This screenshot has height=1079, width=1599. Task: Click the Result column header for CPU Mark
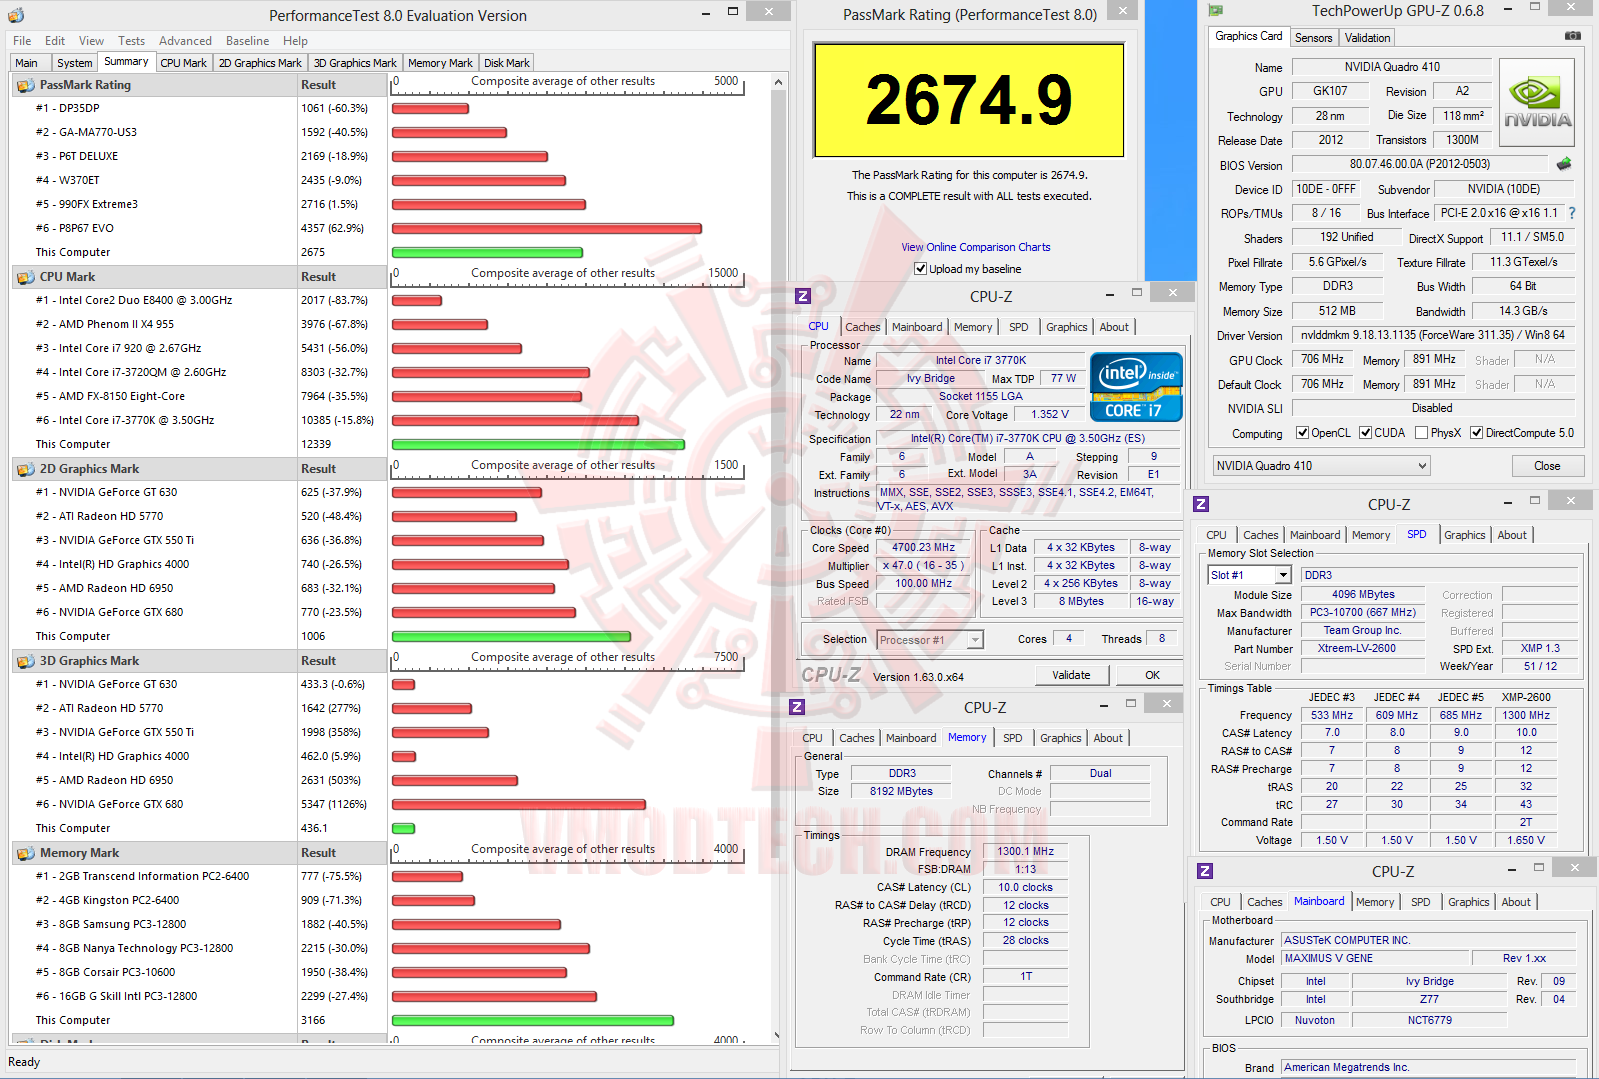pos(342,277)
